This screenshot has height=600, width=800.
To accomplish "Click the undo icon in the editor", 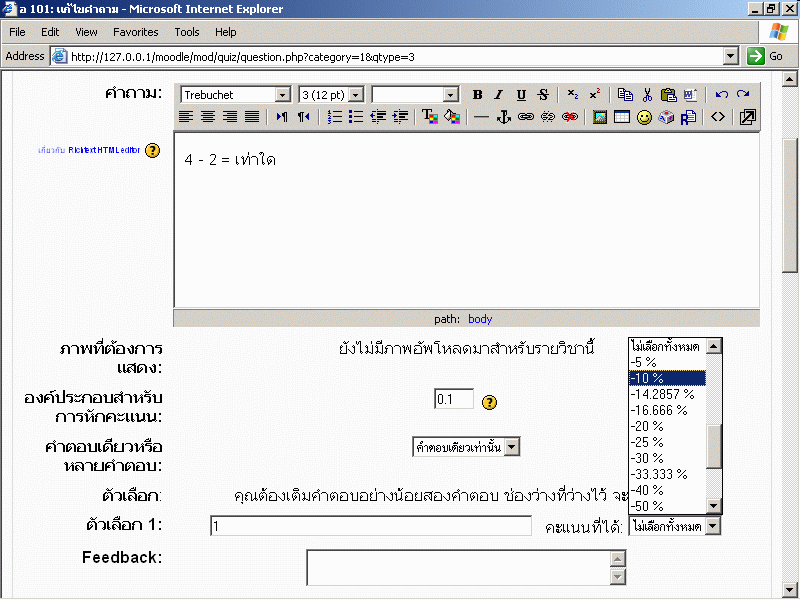I will [x=721, y=95].
